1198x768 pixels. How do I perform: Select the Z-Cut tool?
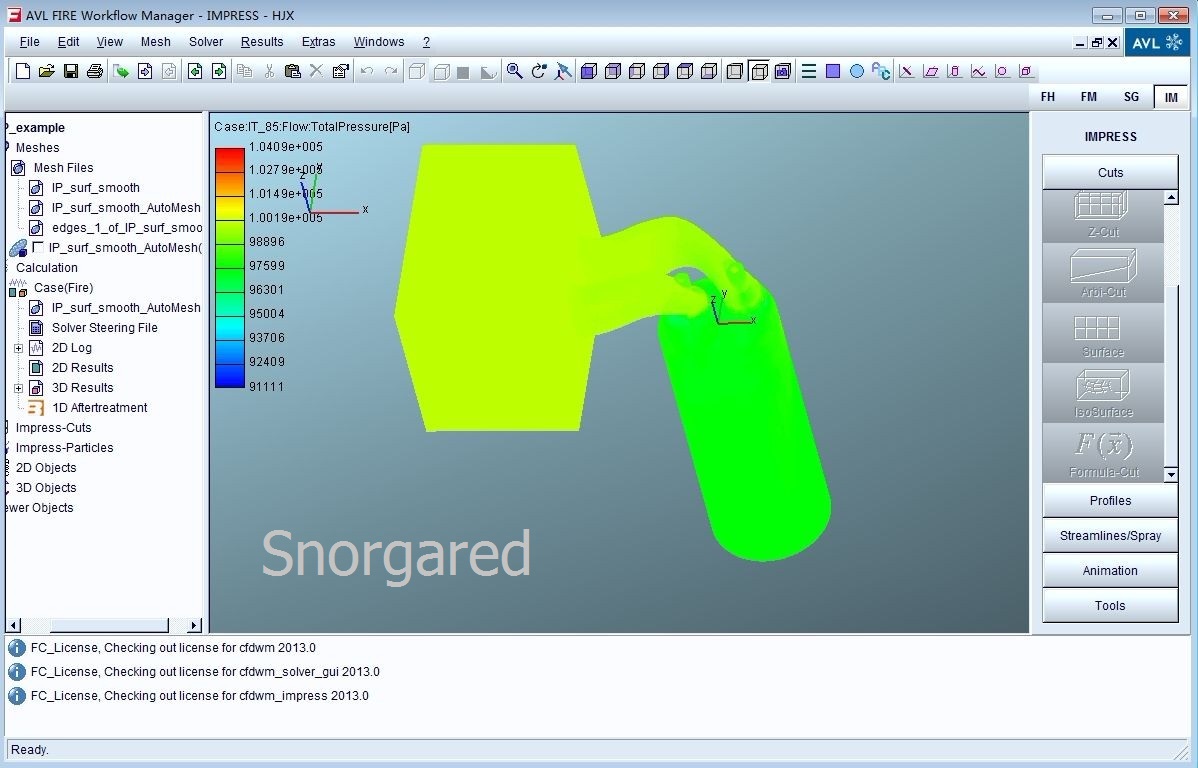(1103, 215)
